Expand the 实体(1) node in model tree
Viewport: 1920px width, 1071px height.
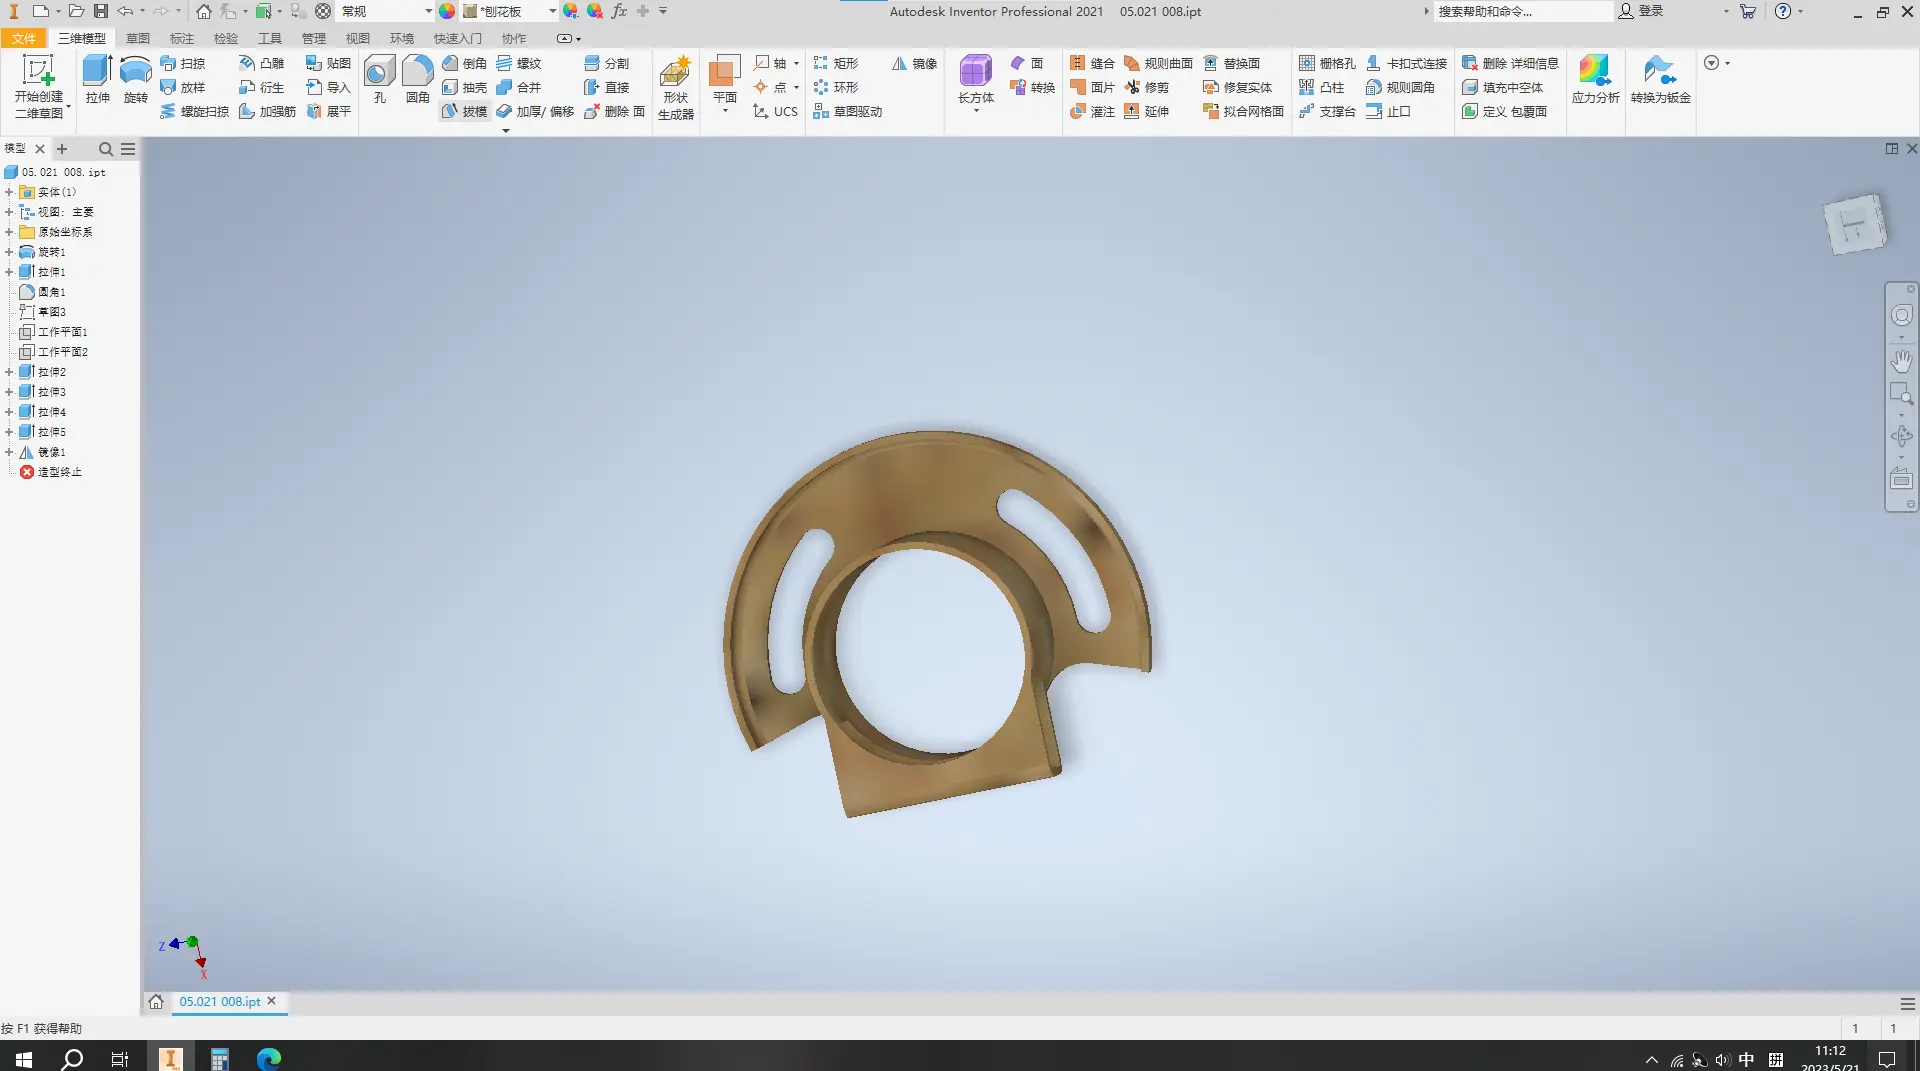click(9, 192)
